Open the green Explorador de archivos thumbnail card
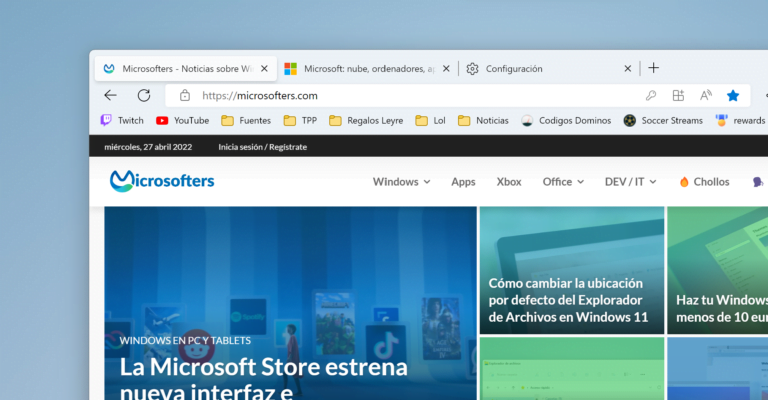 point(572,369)
